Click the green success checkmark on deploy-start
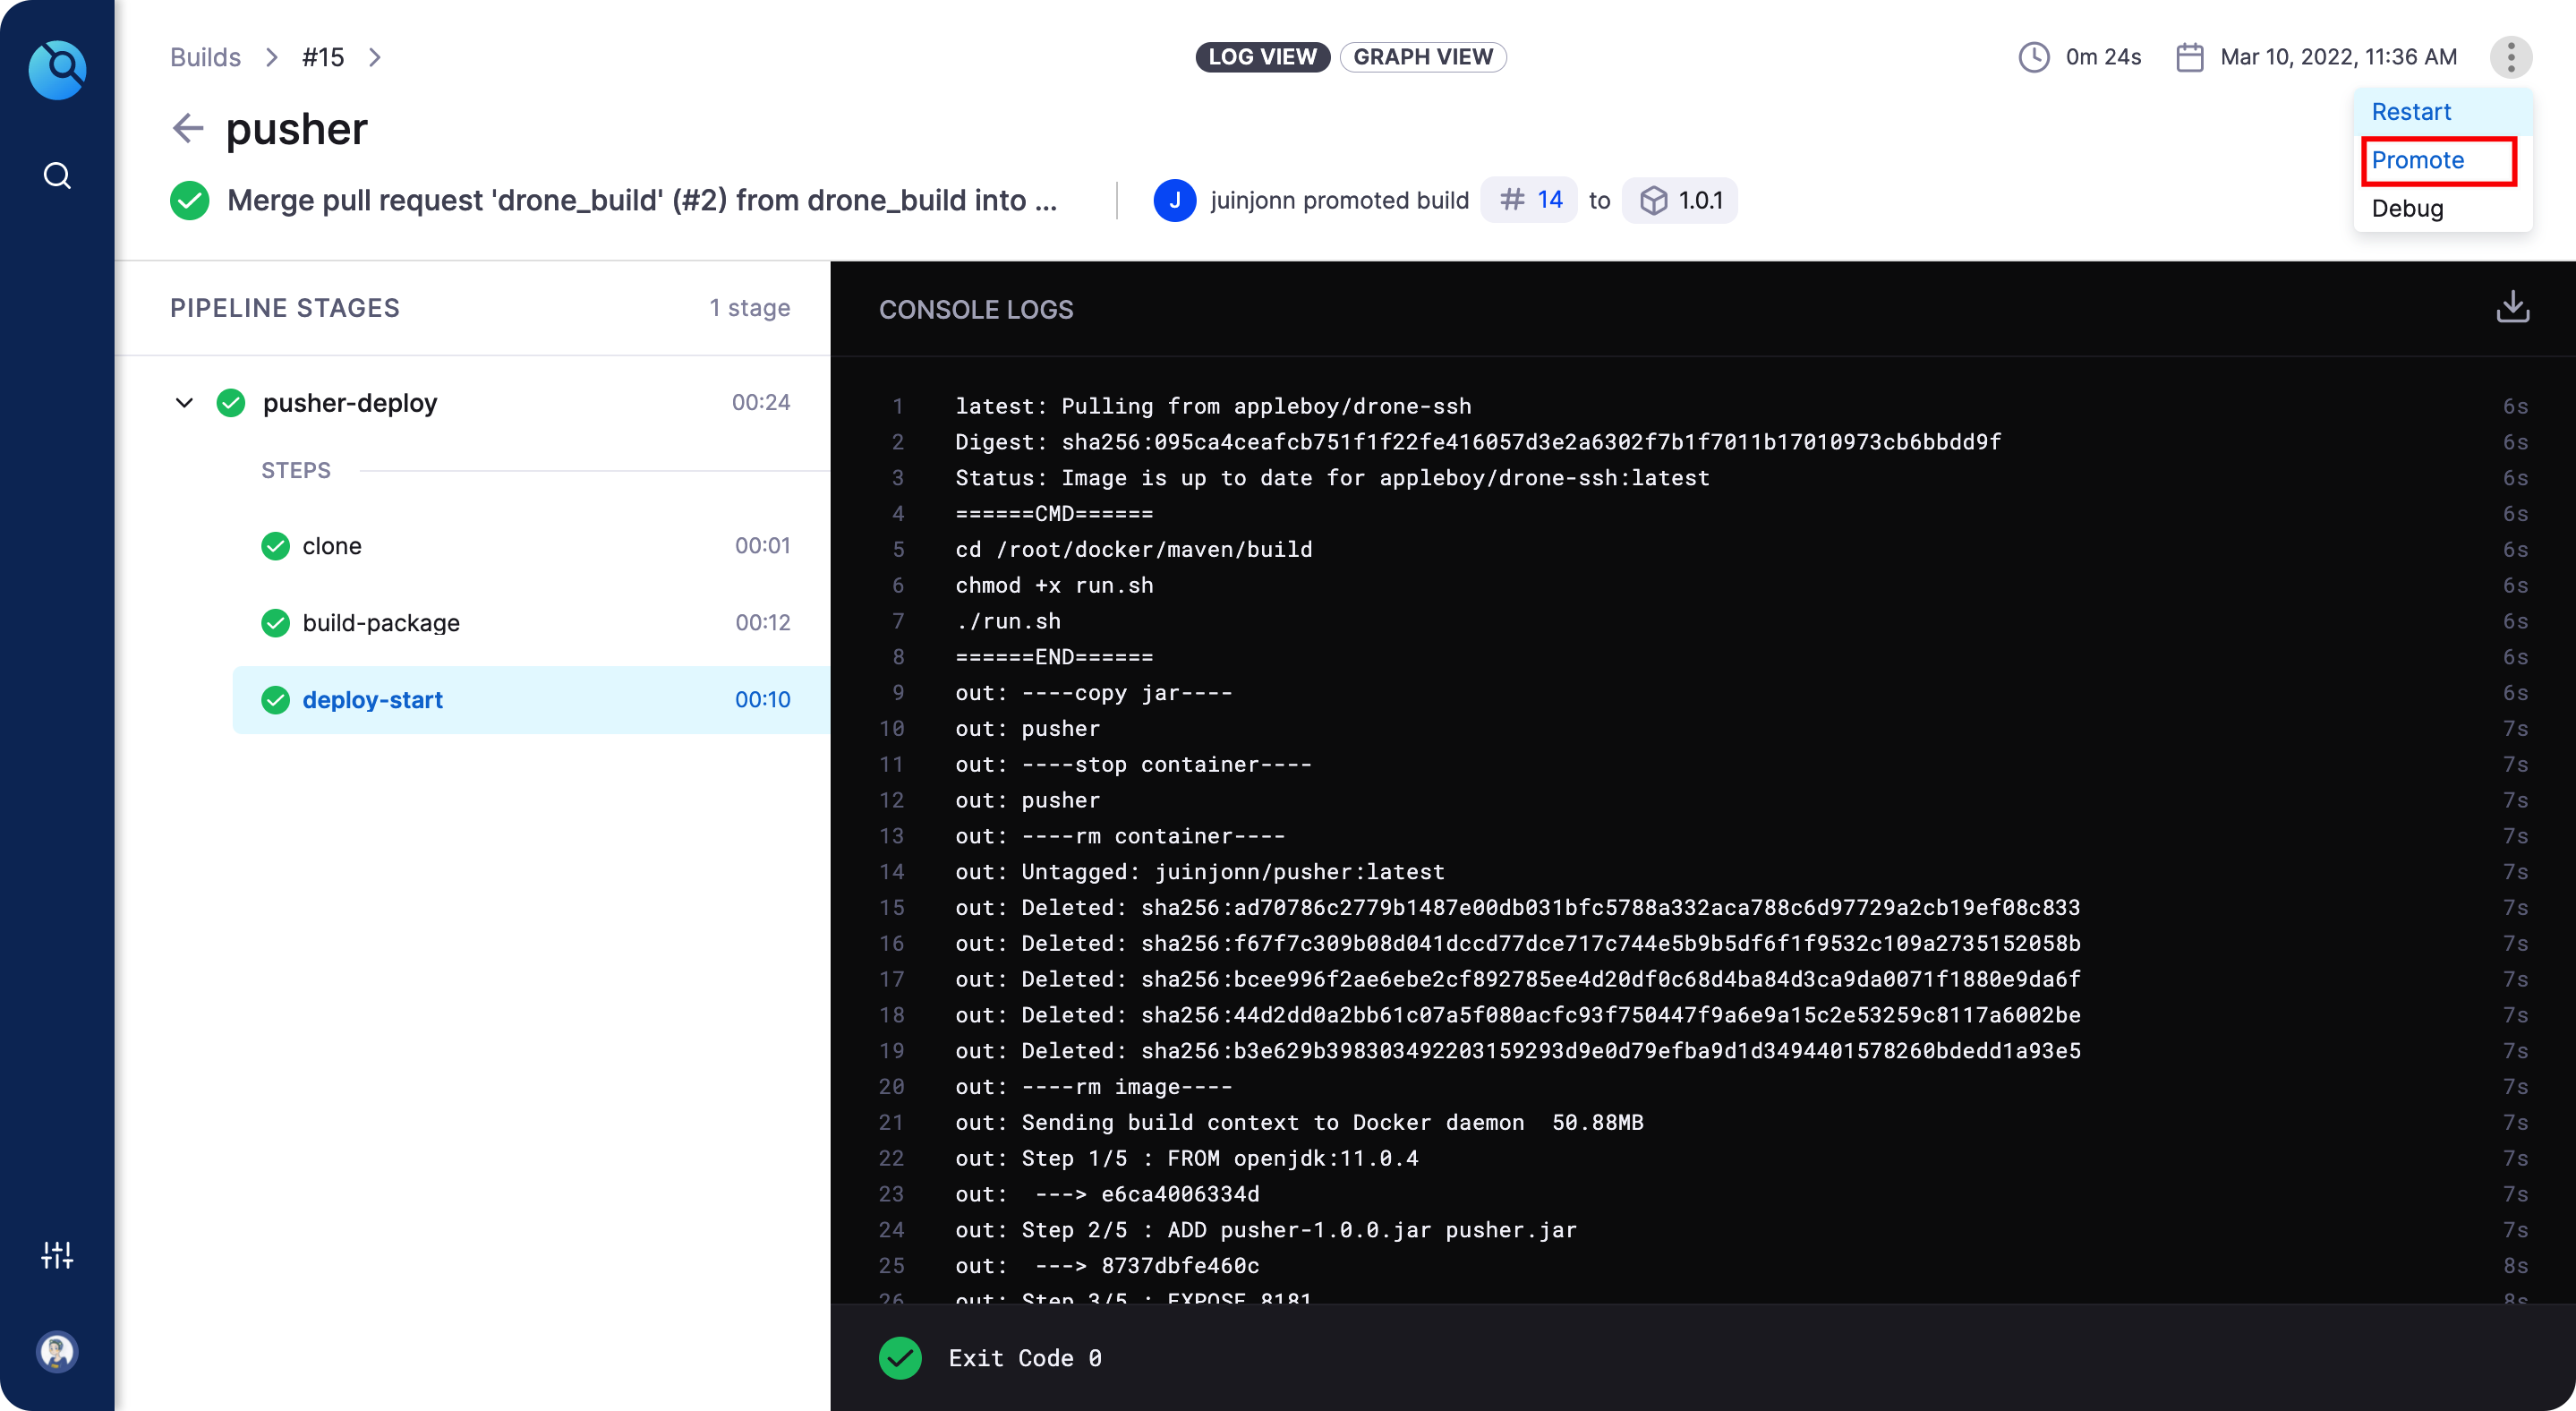The height and width of the screenshot is (1411, 2576). point(275,700)
